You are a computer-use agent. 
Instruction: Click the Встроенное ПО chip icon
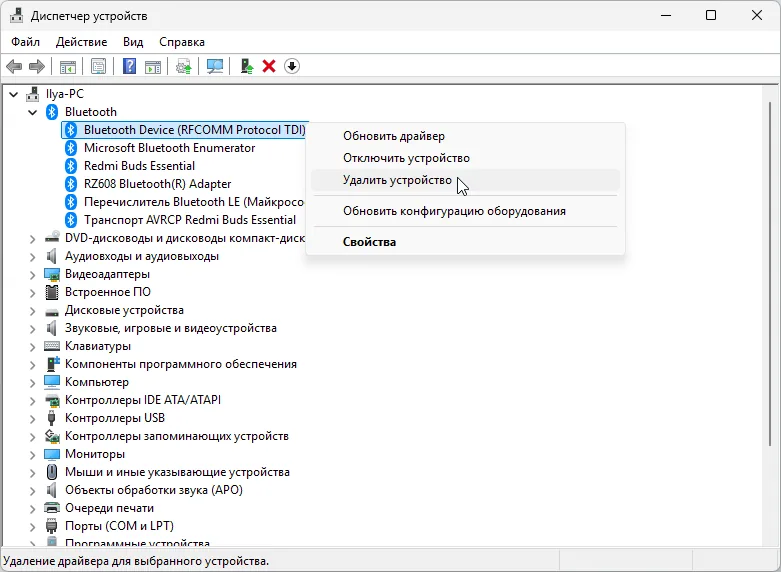click(52, 292)
